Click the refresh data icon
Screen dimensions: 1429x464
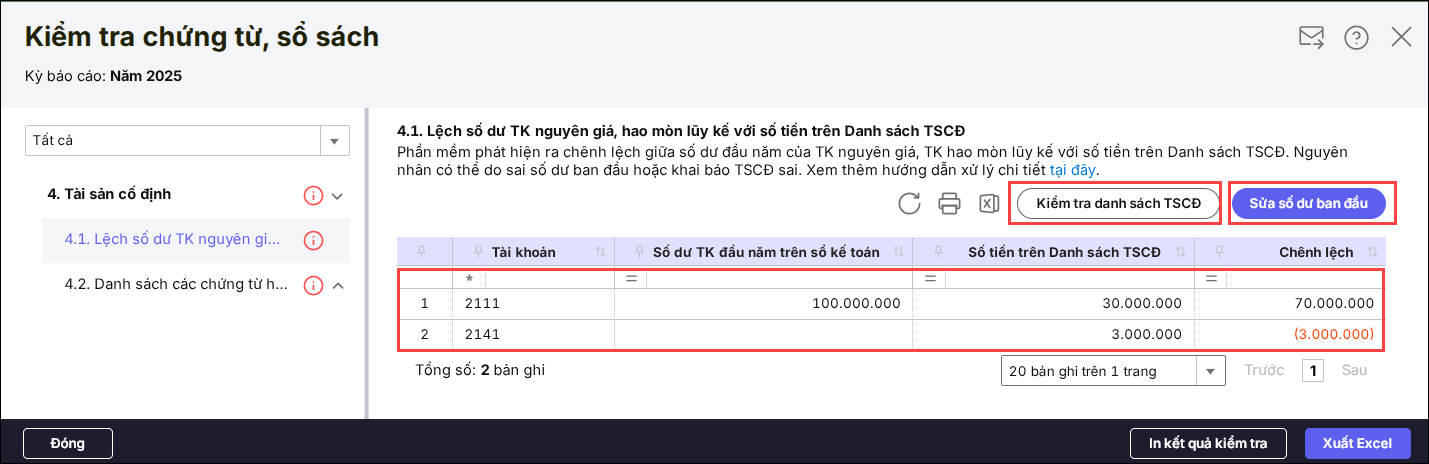(908, 204)
